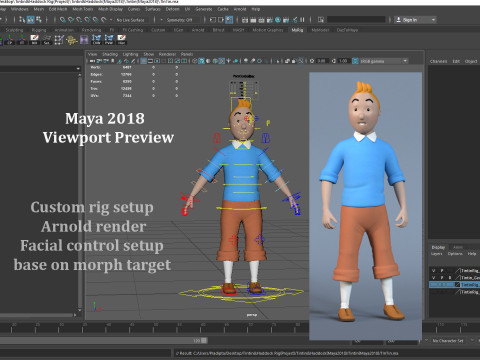Image resolution: width=480 pixels, height=360 pixels.
Task: Open render view icon in status line
Action: pyautogui.click(x=244, y=20)
